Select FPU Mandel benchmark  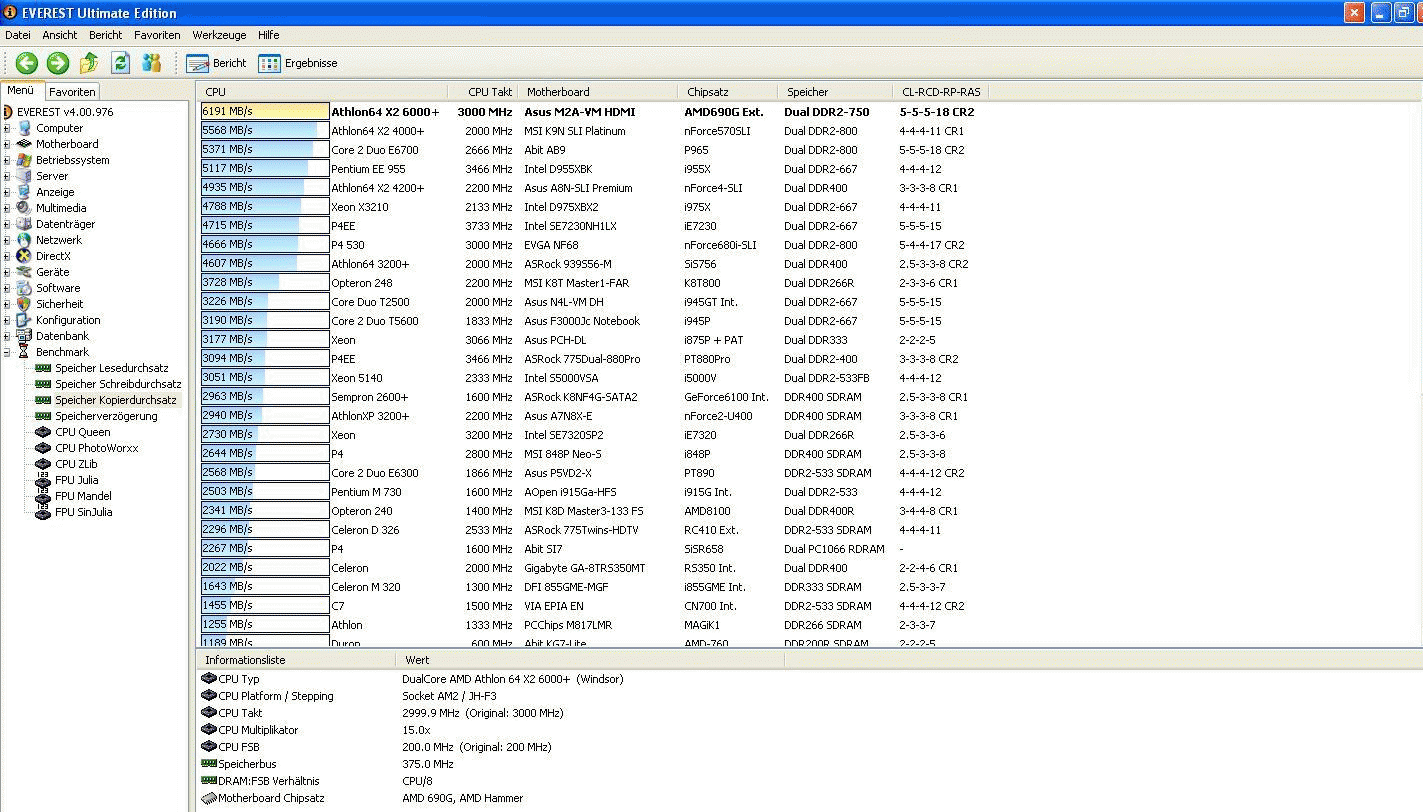click(83, 496)
